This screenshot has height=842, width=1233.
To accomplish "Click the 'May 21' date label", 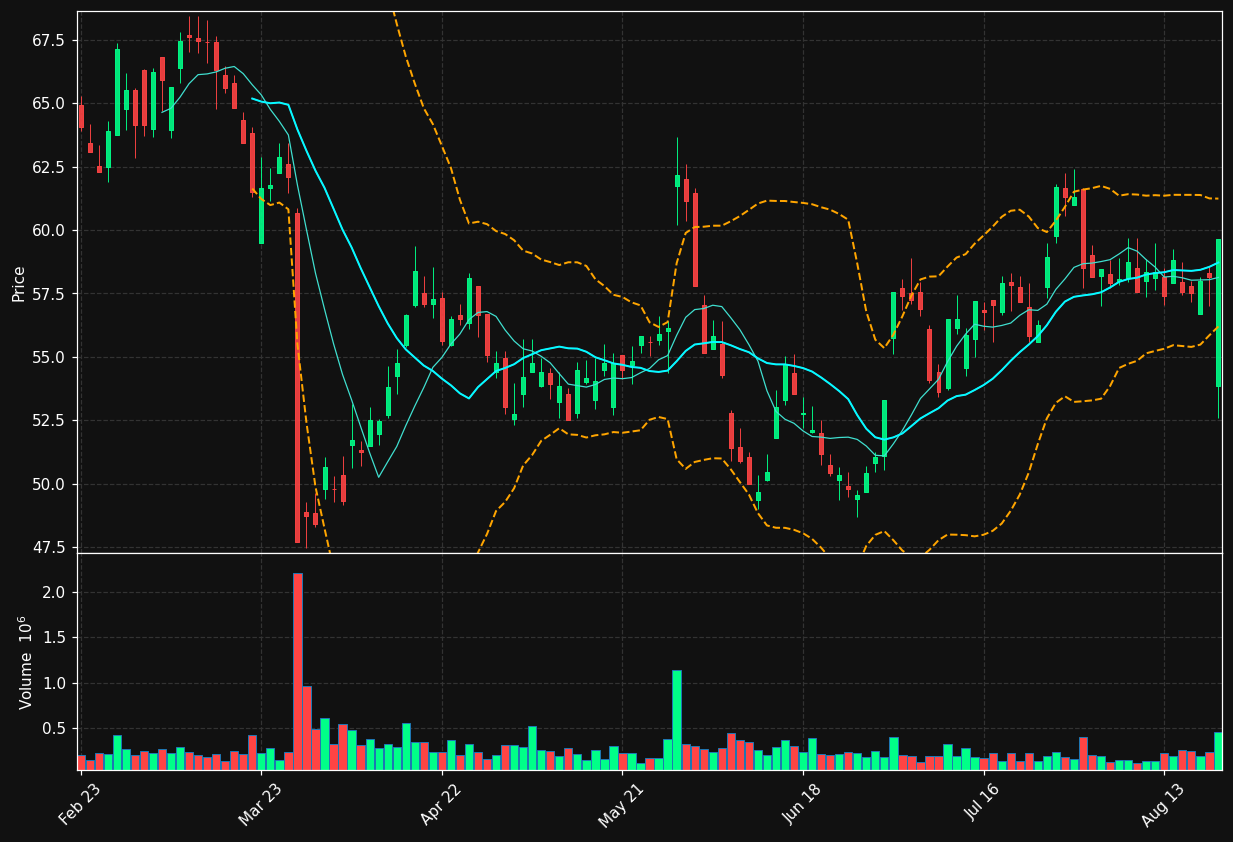I will [x=621, y=806].
